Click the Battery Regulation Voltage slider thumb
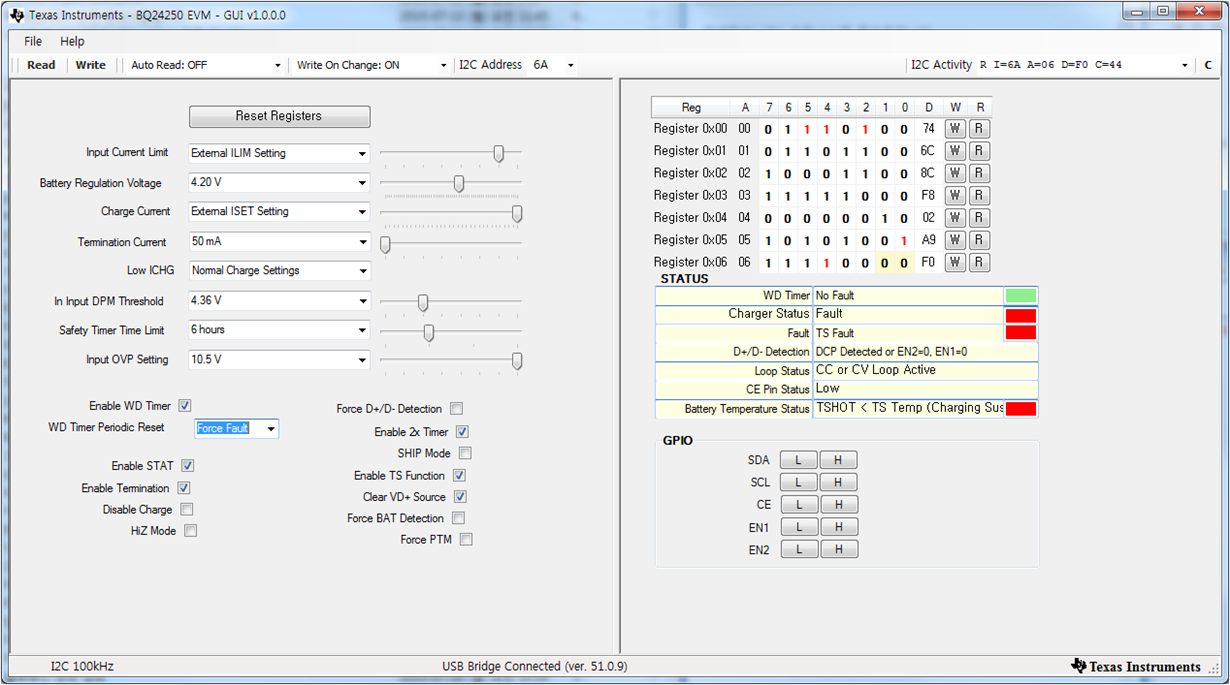1230x685 pixels. [459, 183]
